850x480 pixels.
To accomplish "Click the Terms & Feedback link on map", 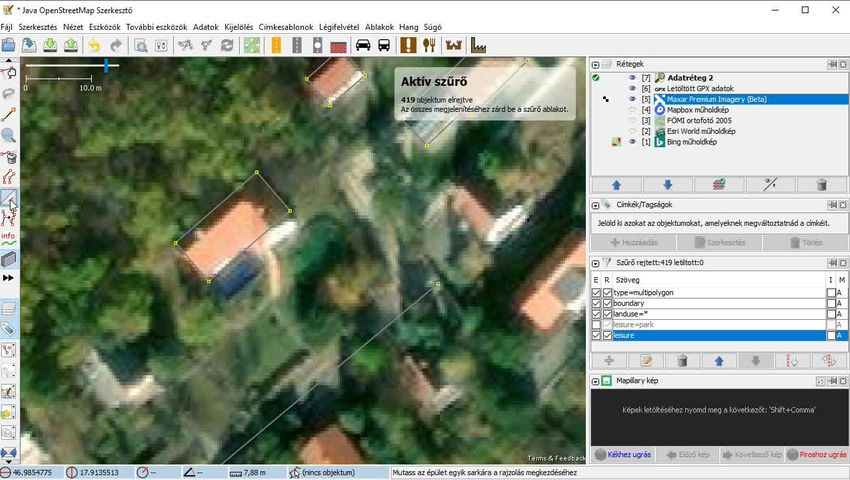I will click(556, 458).
